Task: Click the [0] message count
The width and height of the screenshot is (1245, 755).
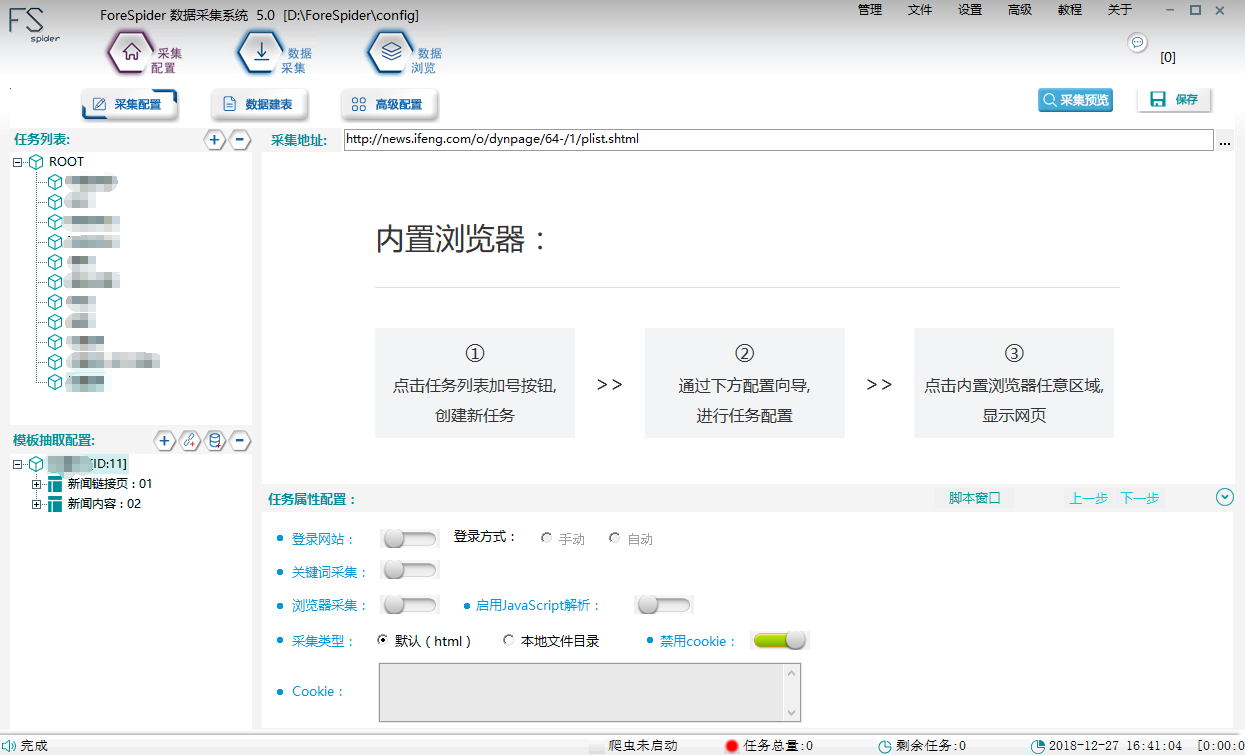Action: pos(1168,57)
